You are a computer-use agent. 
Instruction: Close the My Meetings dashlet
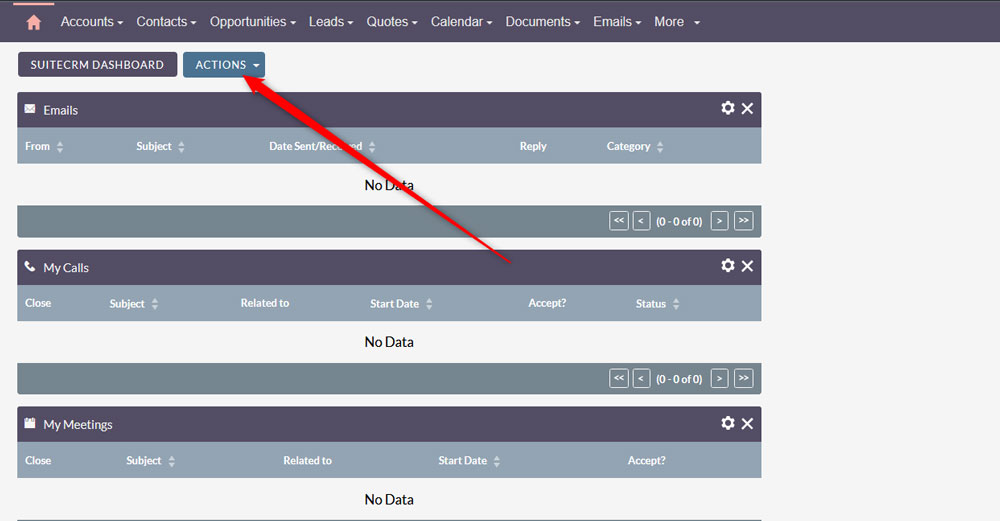point(747,423)
